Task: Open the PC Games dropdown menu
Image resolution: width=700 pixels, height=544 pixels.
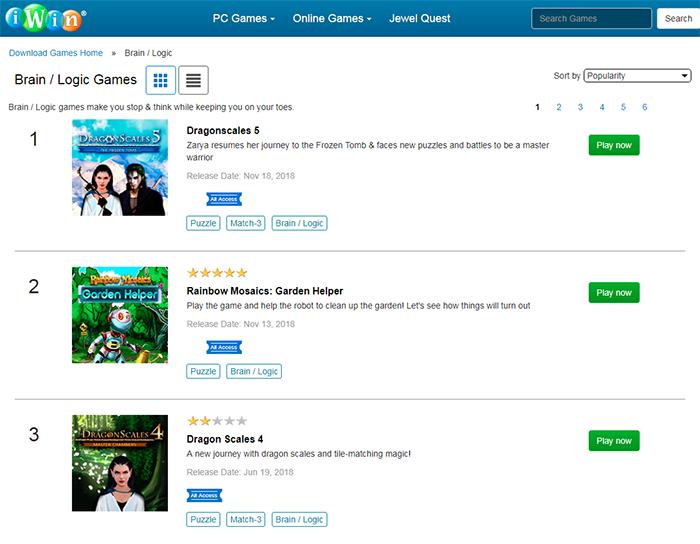Action: click(x=244, y=18)
